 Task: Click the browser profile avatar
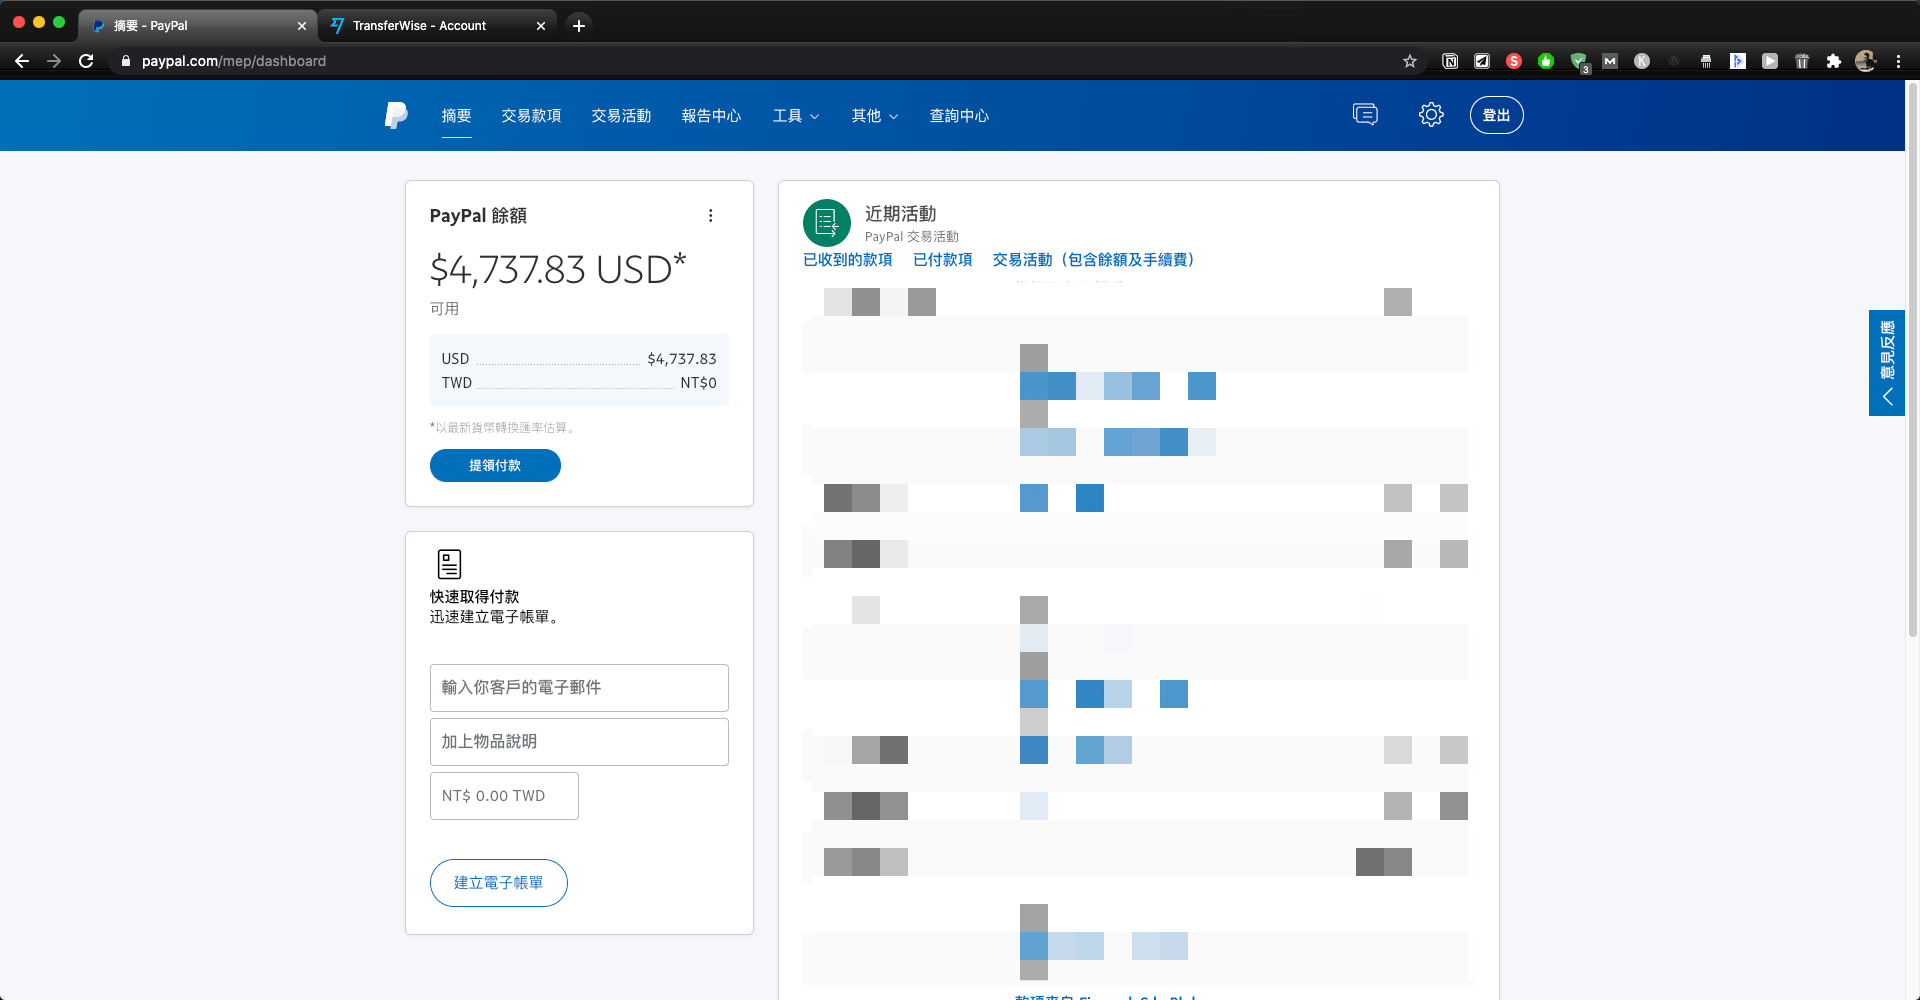click(x=1866, y=61)
